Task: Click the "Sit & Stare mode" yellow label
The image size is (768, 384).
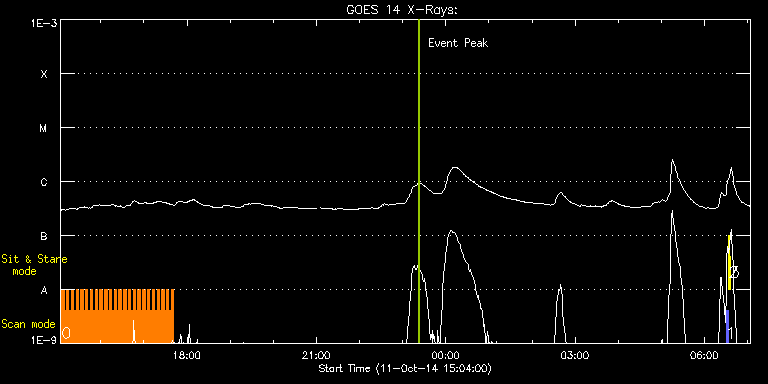Action: pos(34,264)
